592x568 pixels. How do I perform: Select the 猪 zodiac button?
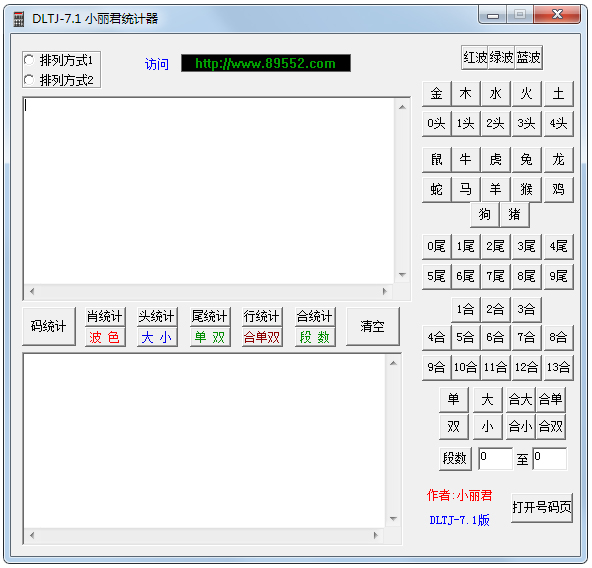coord(514,214)
